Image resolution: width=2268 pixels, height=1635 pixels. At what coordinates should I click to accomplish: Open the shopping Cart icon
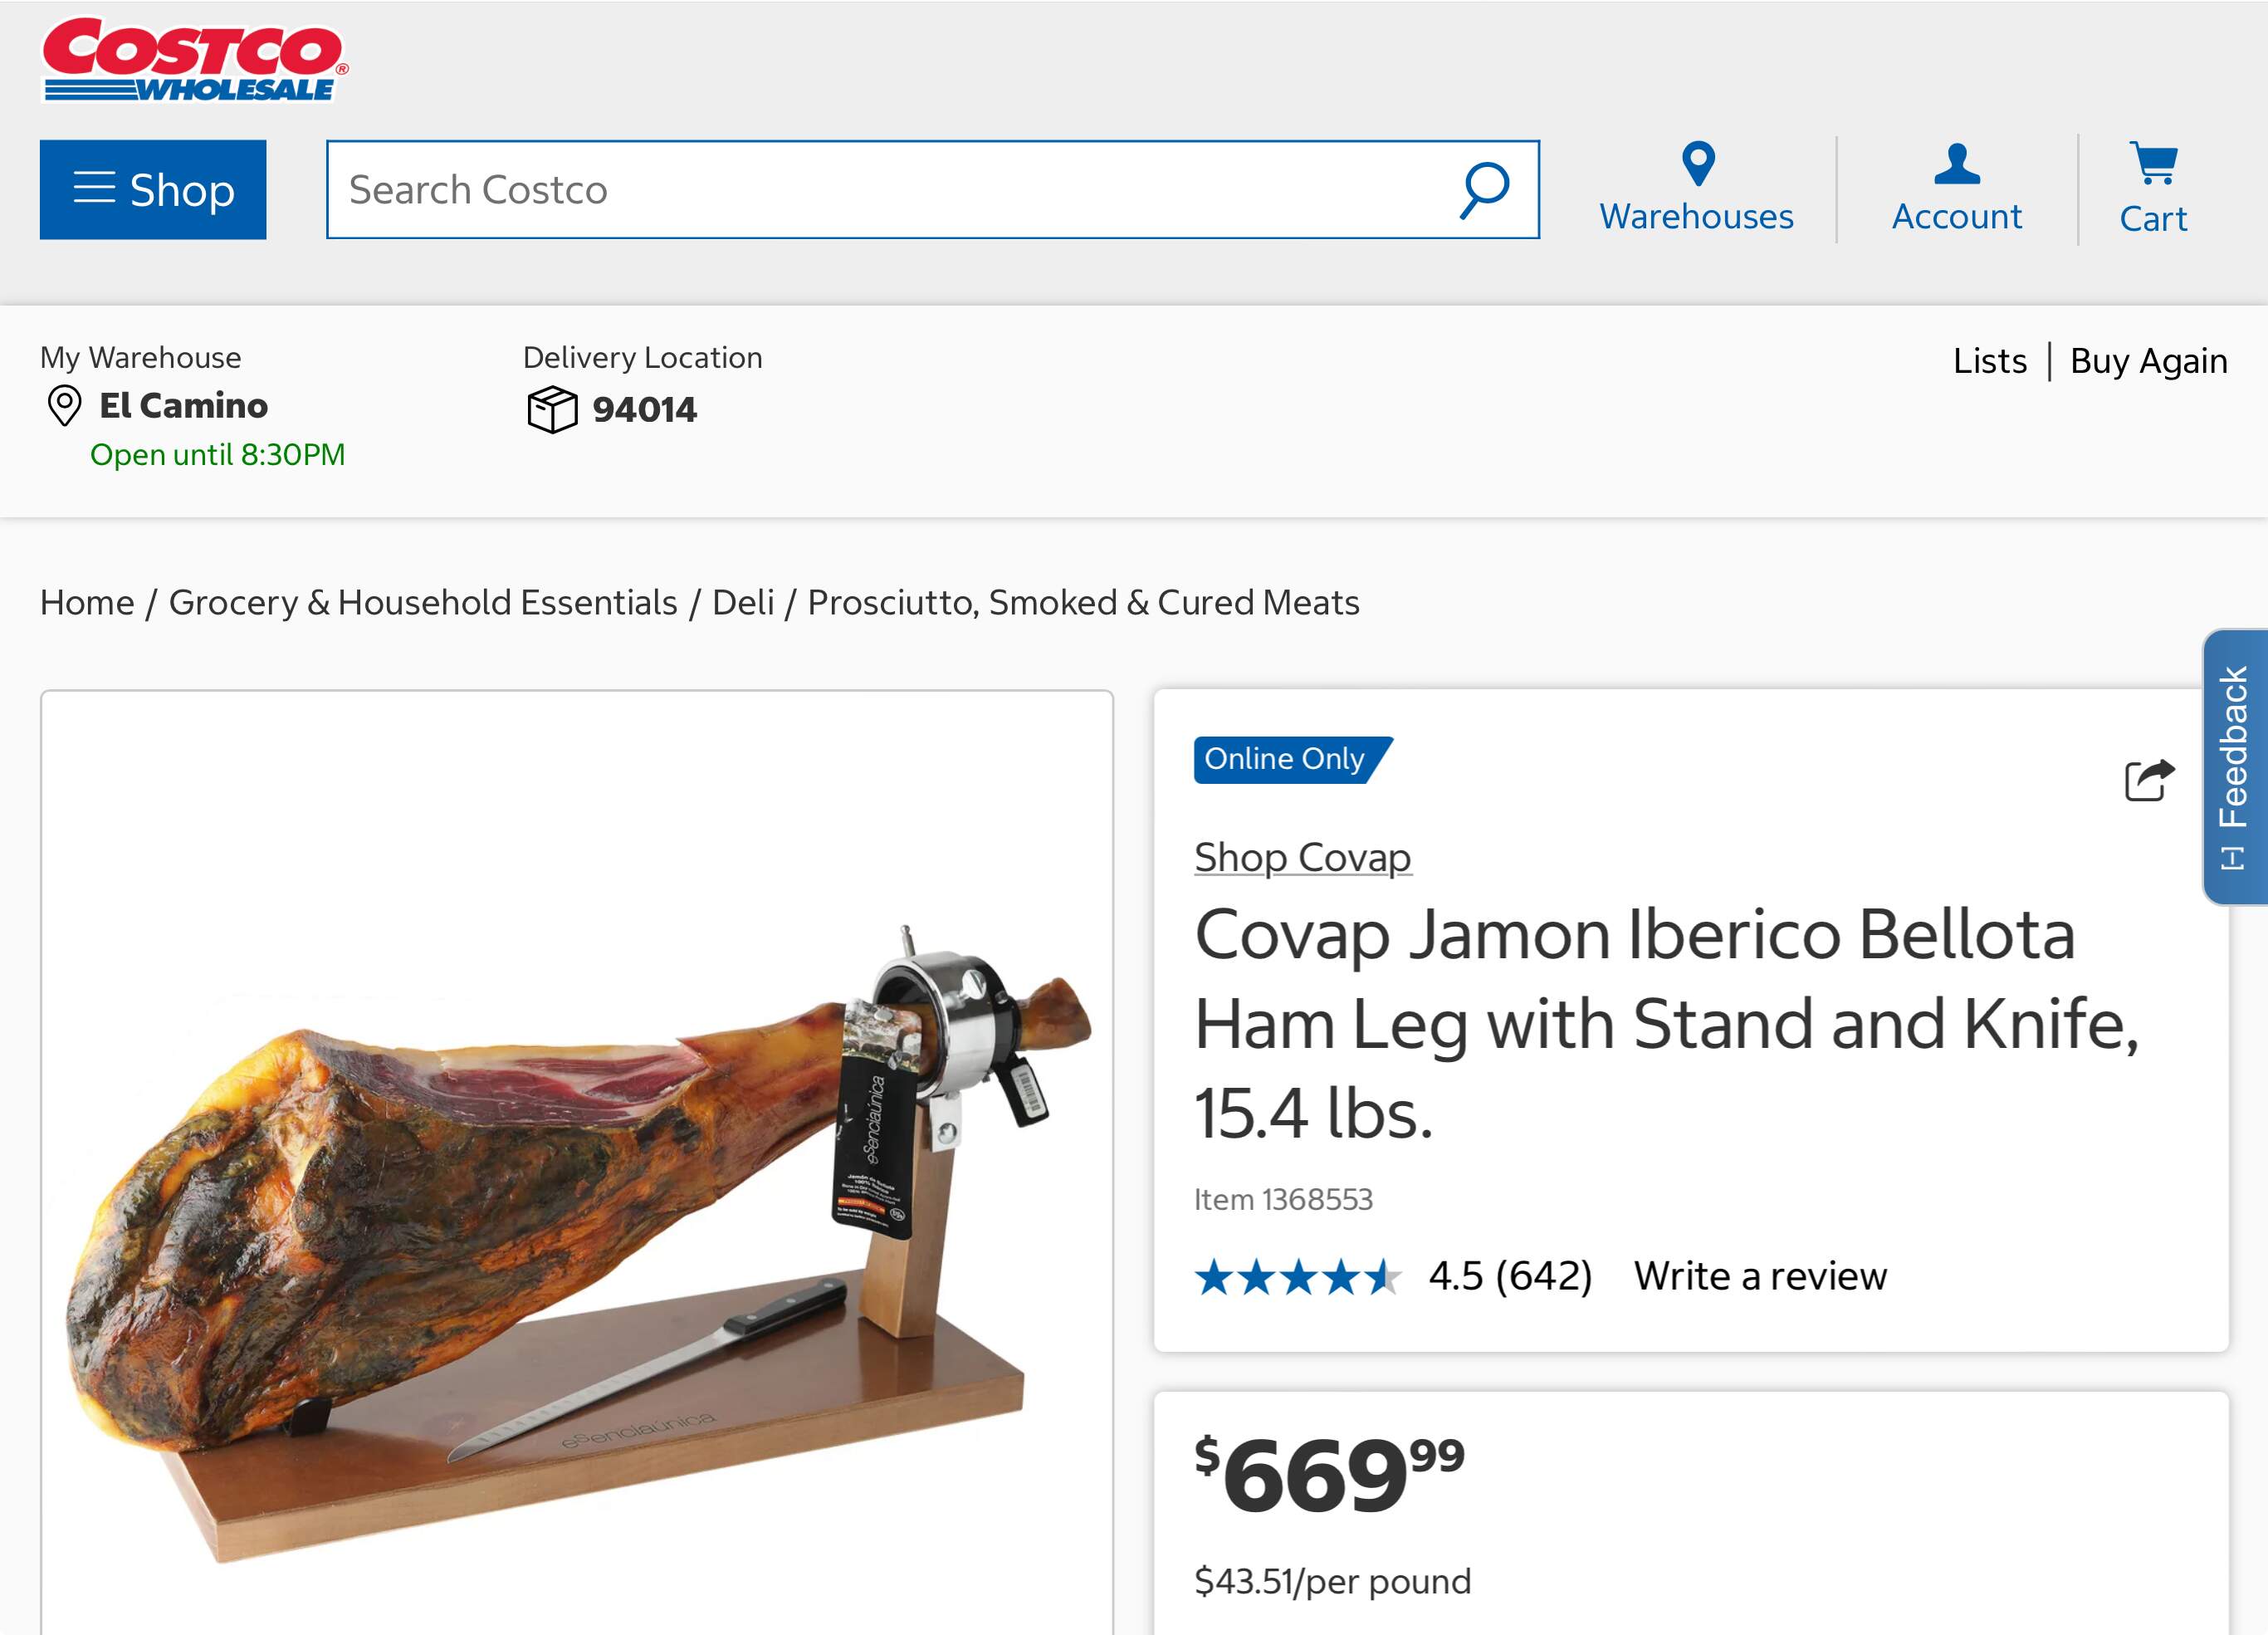coord(2153,164)
